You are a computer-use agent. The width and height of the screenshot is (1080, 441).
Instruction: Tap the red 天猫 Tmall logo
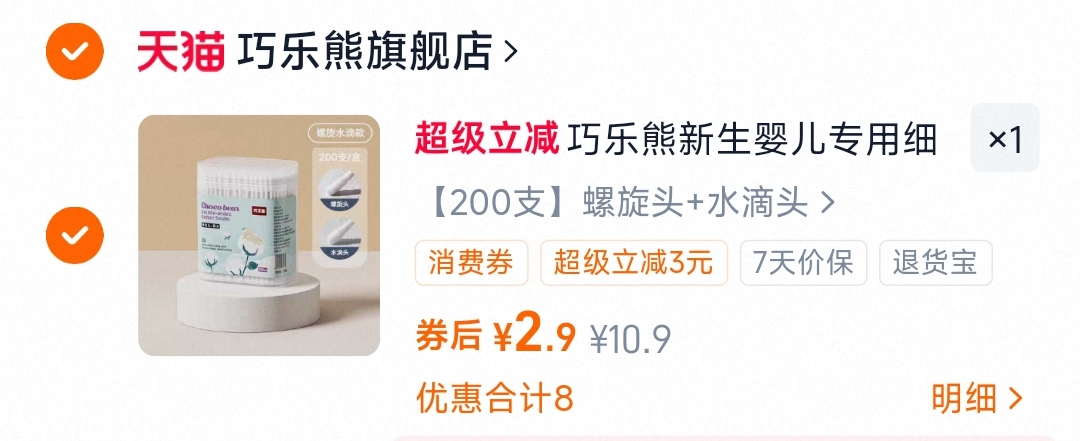(180, 51)
